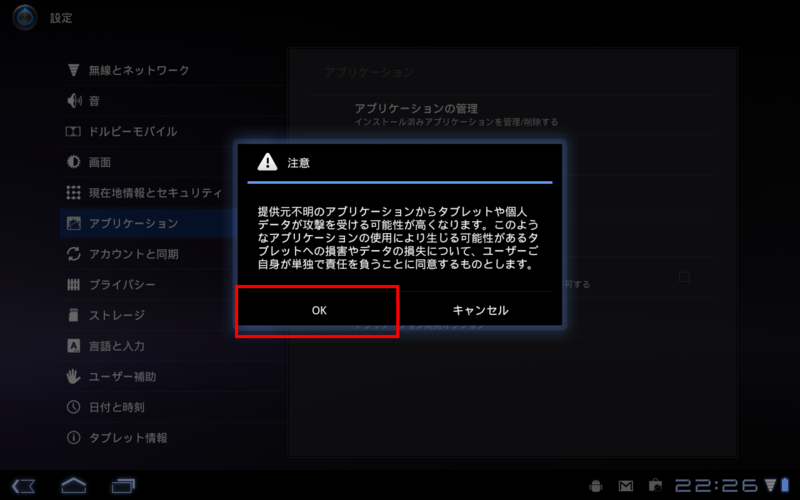Viewport: 800px width, 500px height.
Task: Open the Recent apps button
Action: coord(123,485)
